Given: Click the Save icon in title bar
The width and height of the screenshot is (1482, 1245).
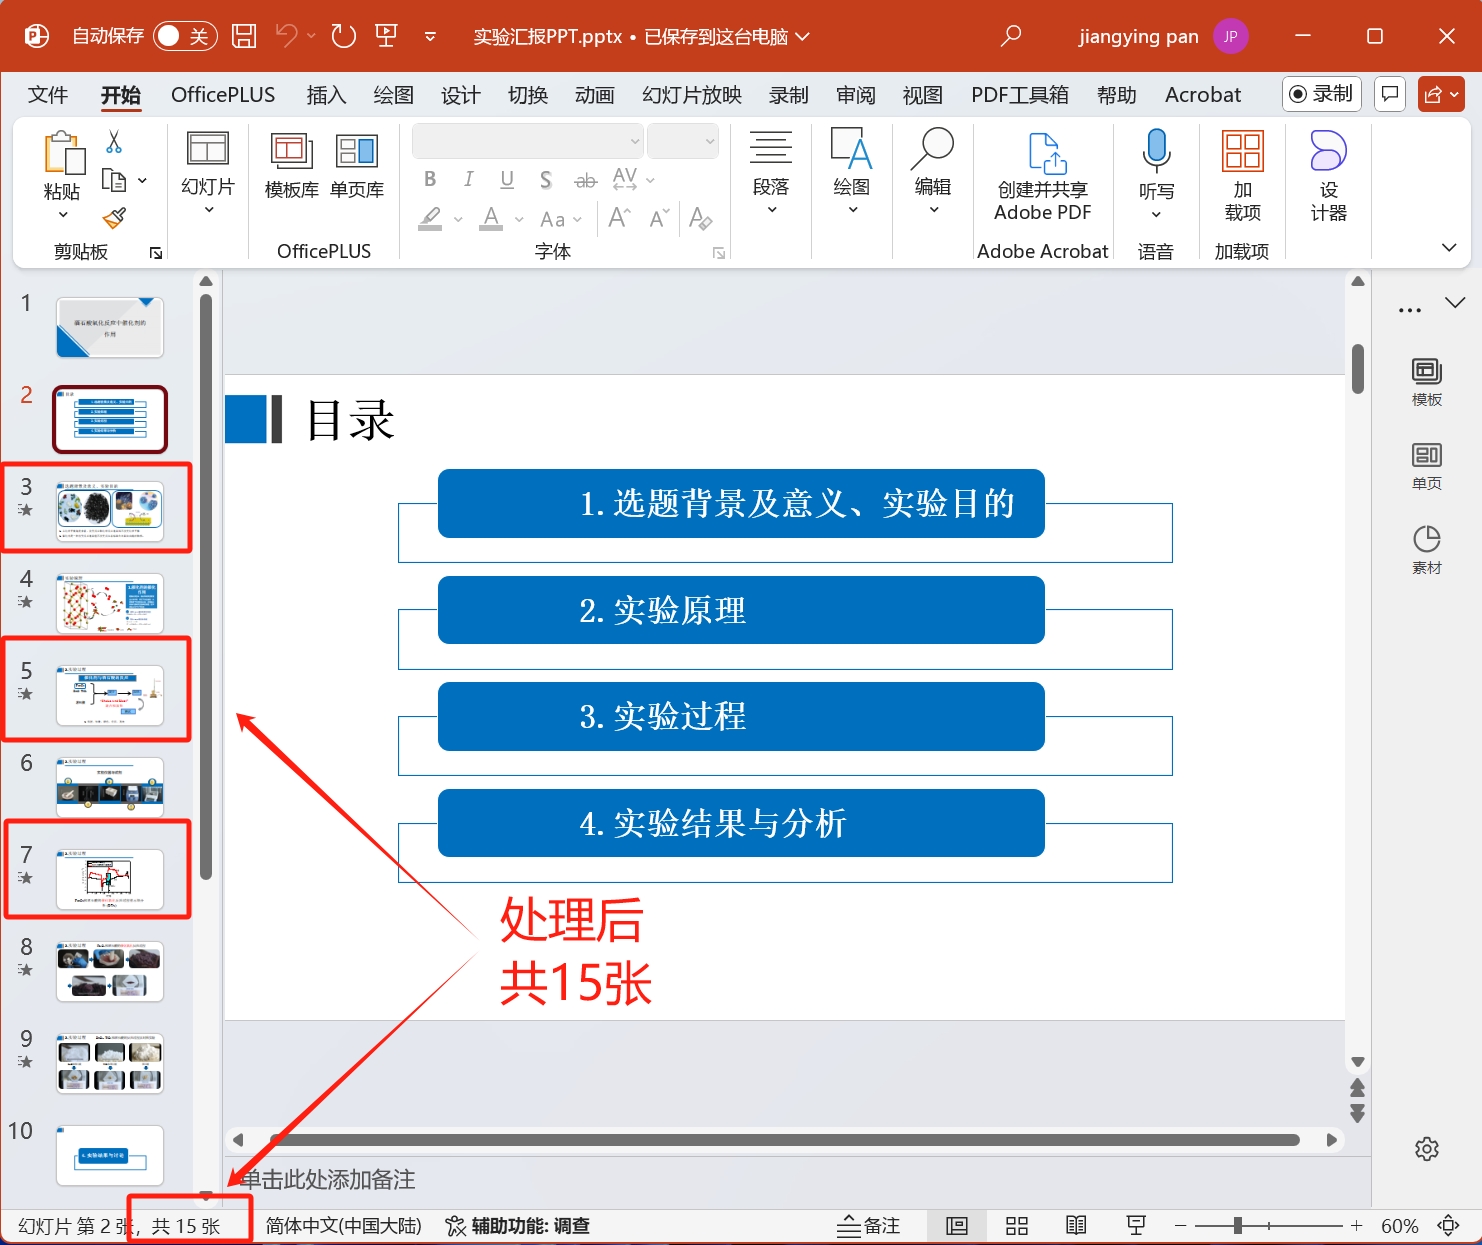Looking at the screenshot, I should click(x=244, y=37).
